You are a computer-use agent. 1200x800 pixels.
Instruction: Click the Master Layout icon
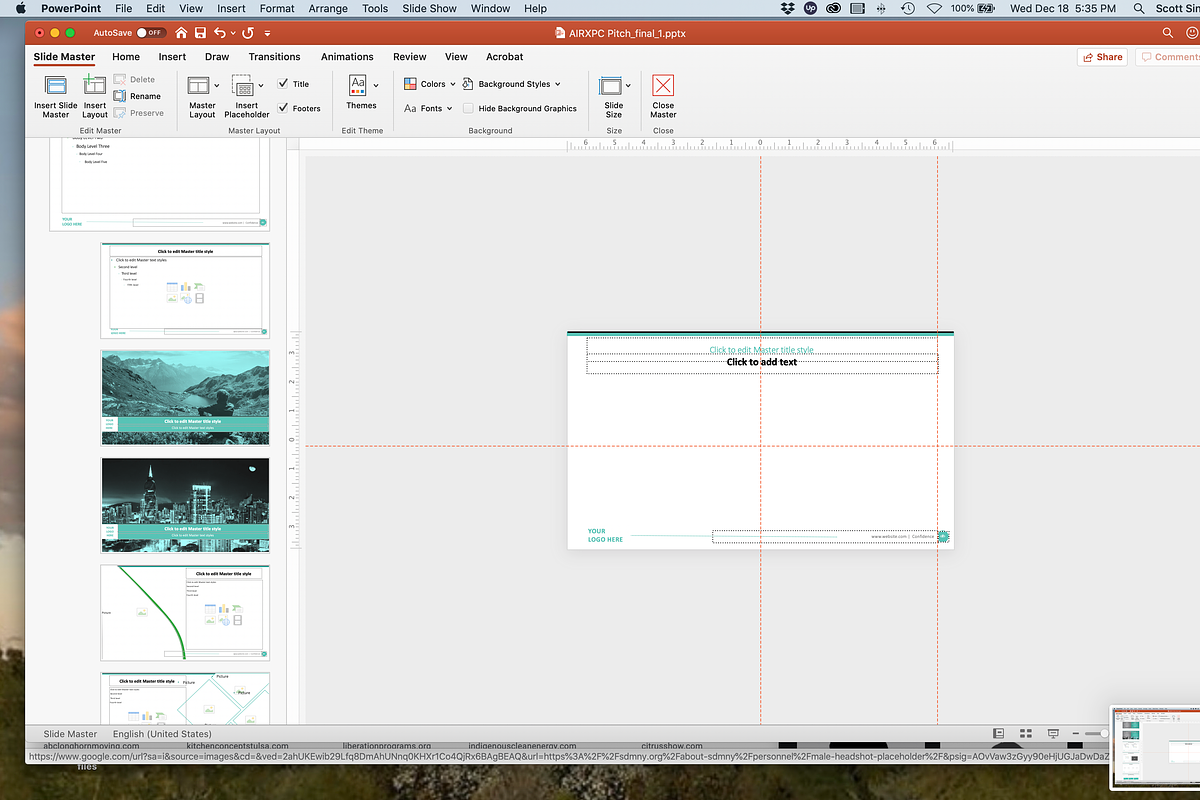(198, 86)
